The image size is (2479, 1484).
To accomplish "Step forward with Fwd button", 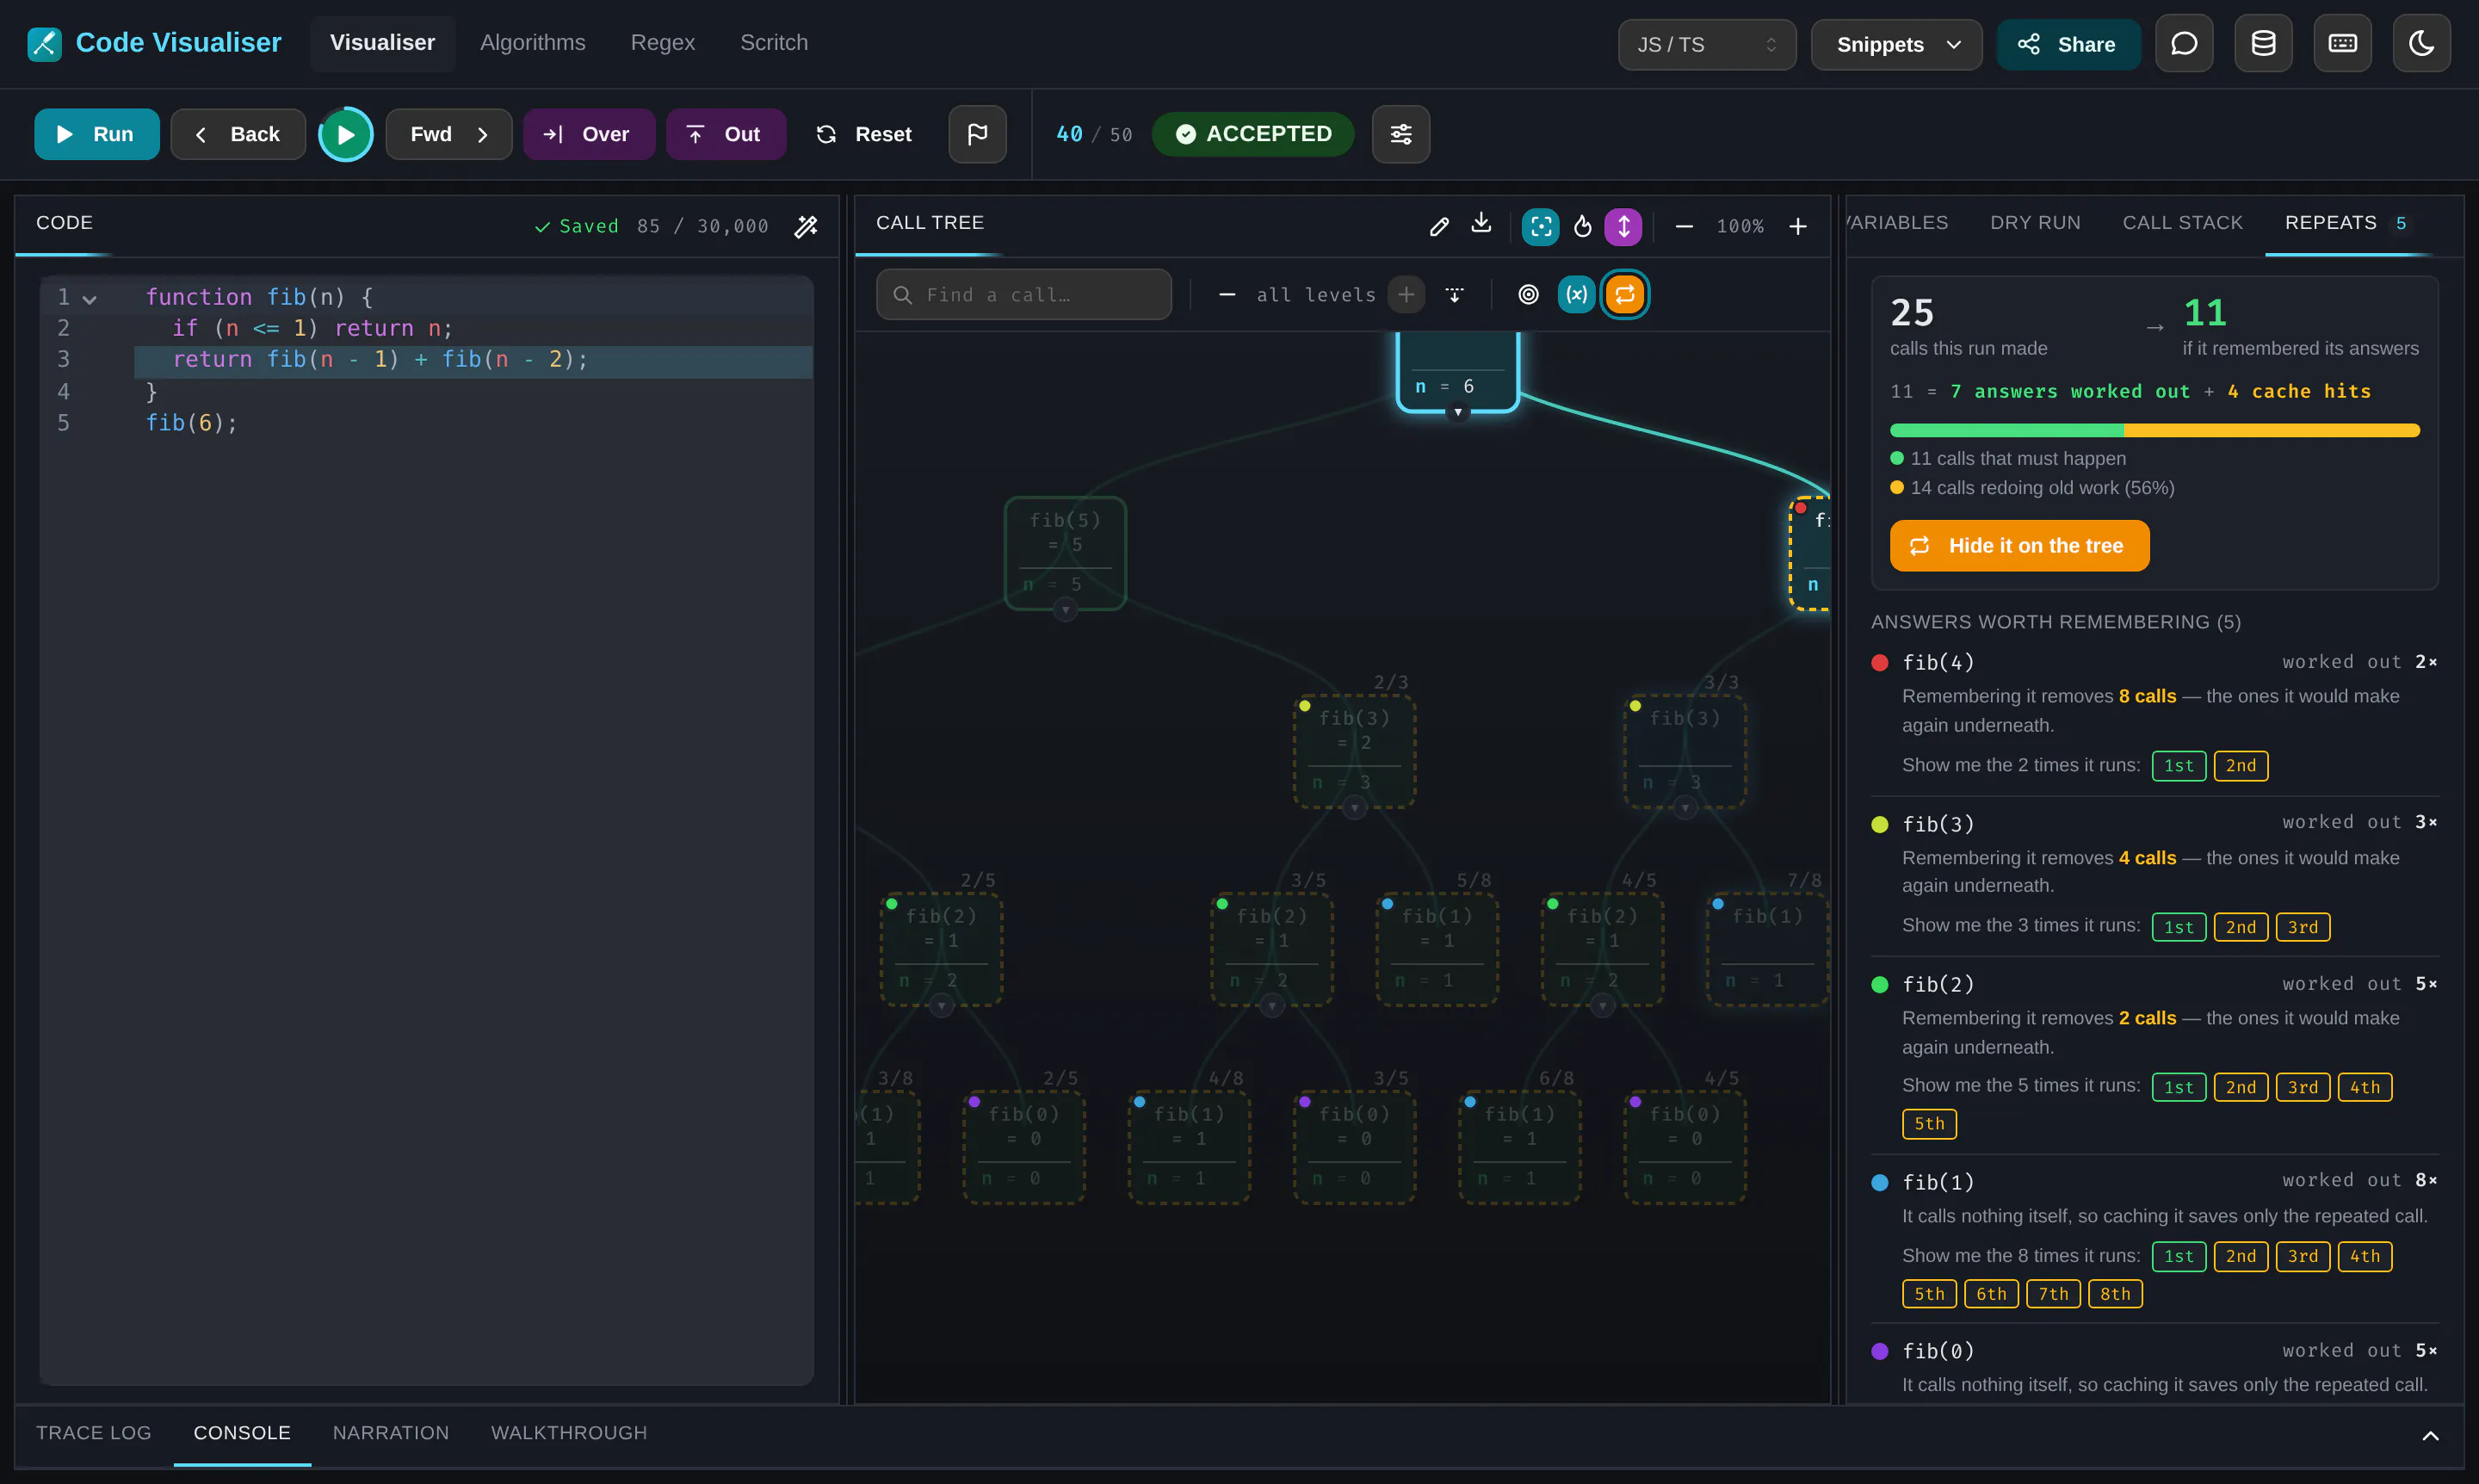I will (x=449, y=134).
